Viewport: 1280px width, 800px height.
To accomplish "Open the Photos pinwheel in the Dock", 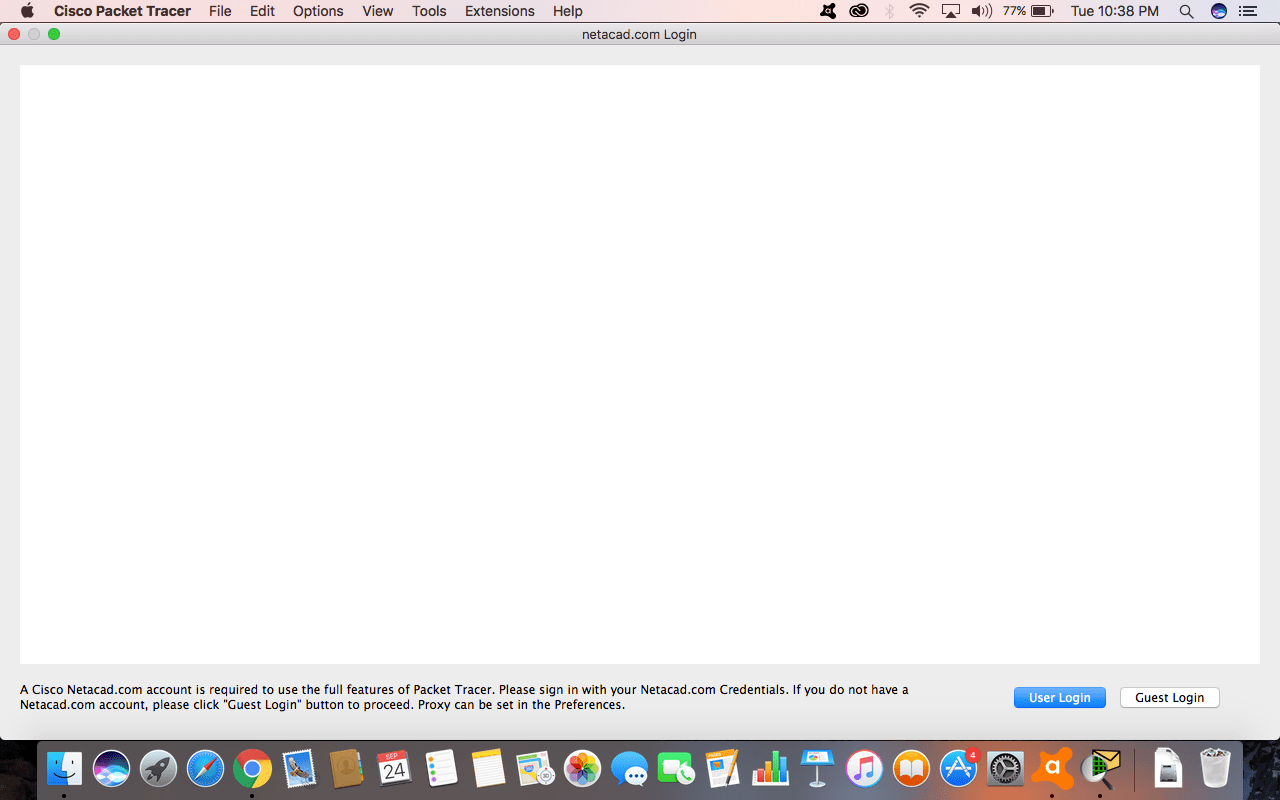I will pyautogui.click(x=582, y=768).
